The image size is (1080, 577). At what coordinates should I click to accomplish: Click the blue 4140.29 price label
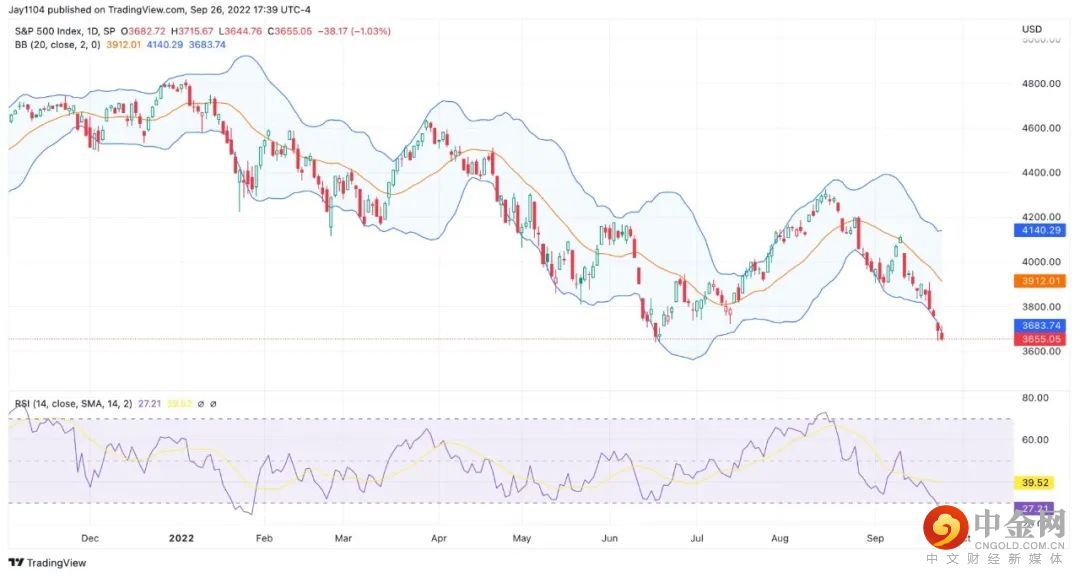[x=1041, y=230]
